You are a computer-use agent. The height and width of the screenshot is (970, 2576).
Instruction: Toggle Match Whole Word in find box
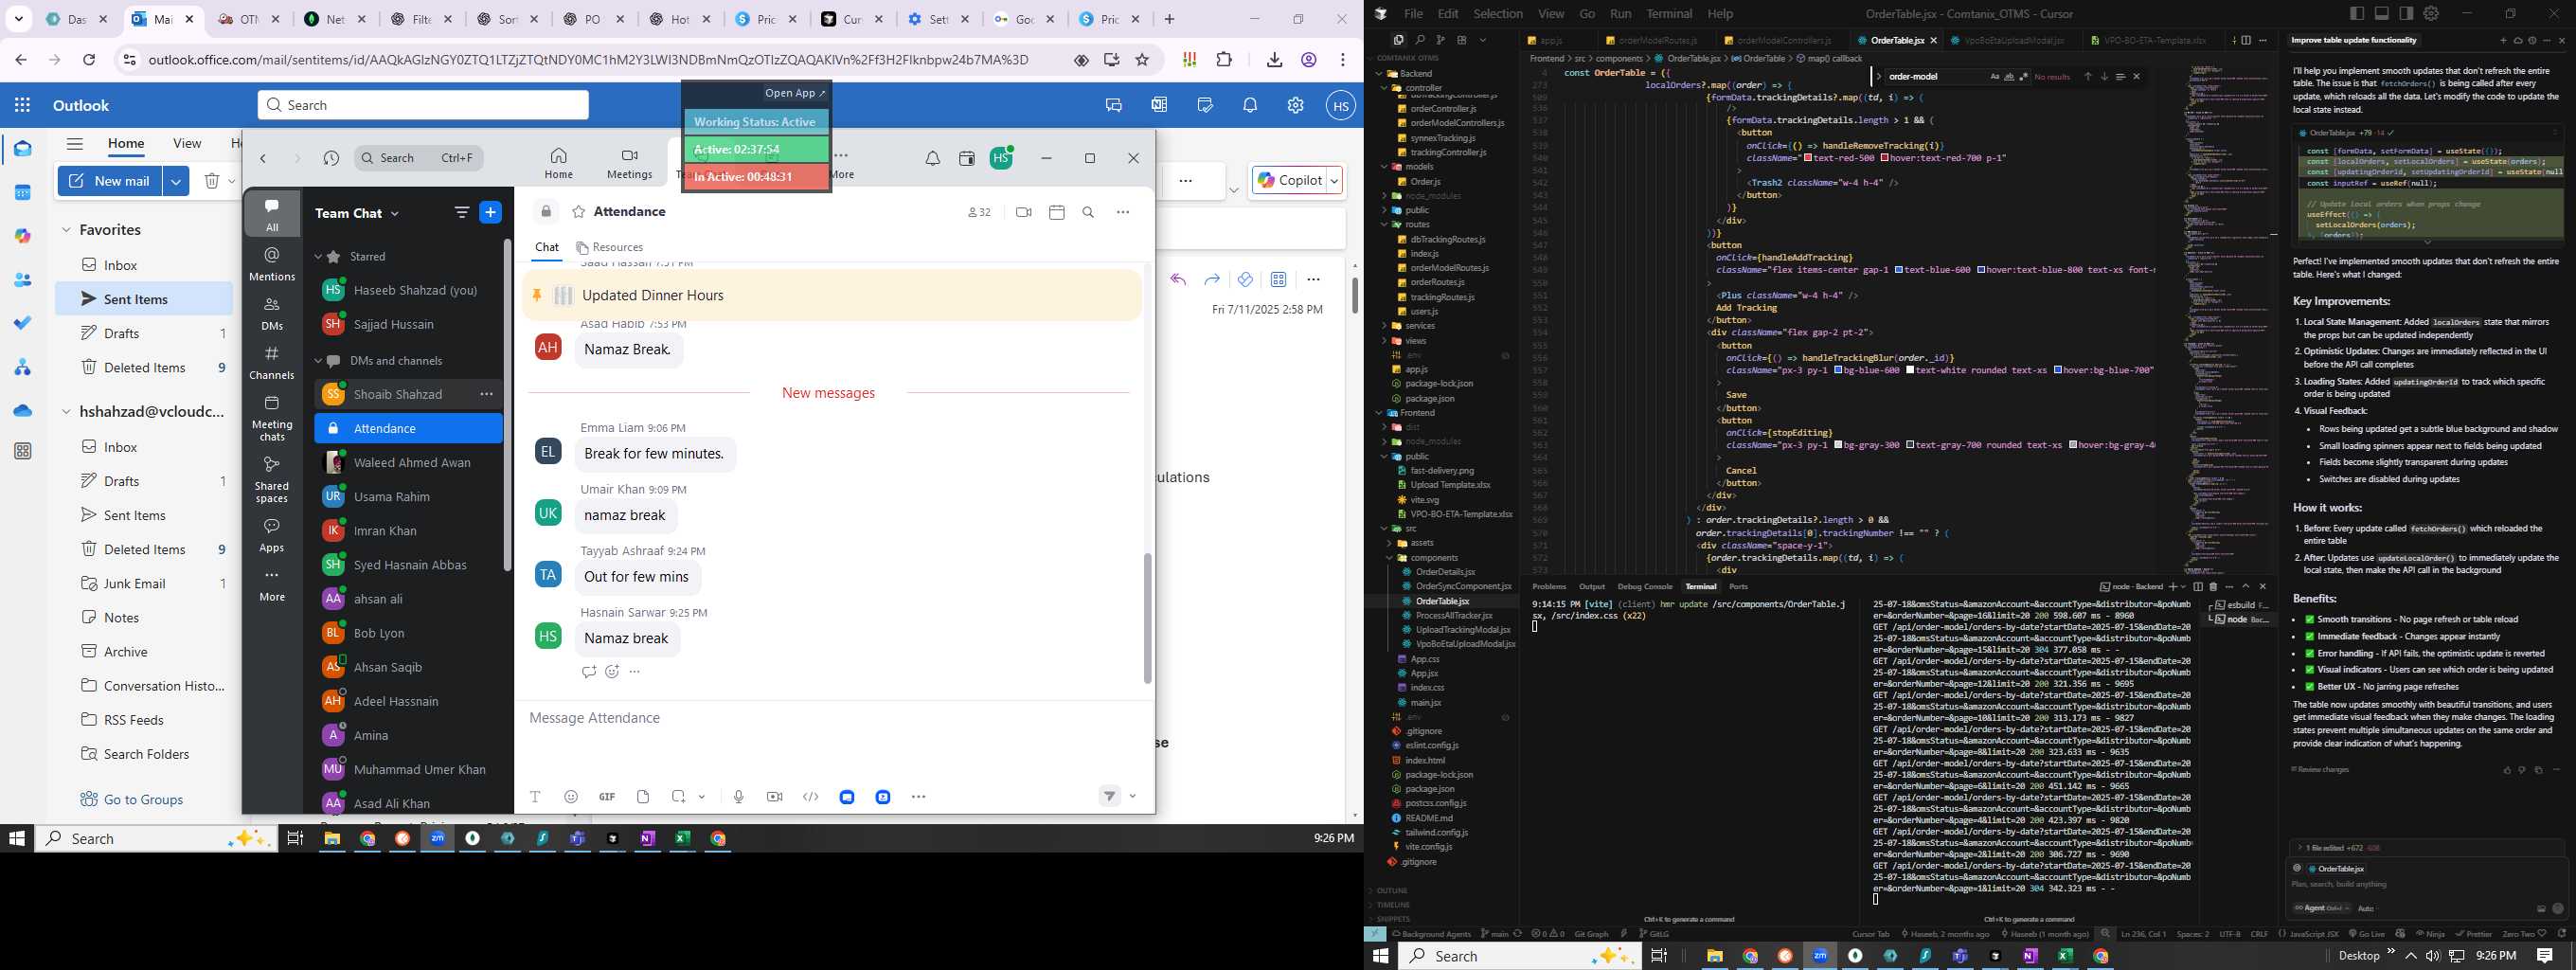[2009, 77]
